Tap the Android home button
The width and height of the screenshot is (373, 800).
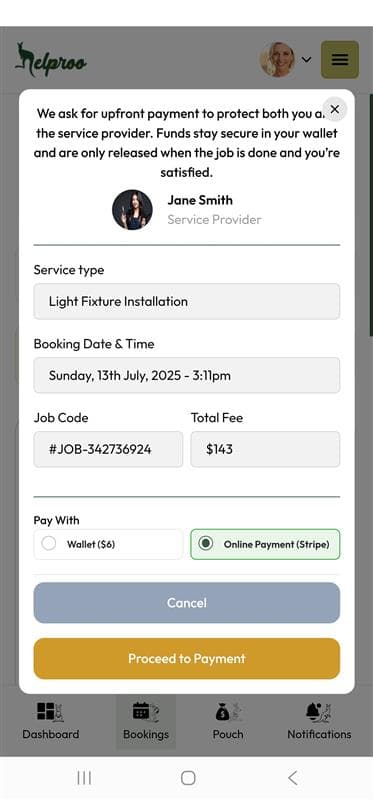188,778
